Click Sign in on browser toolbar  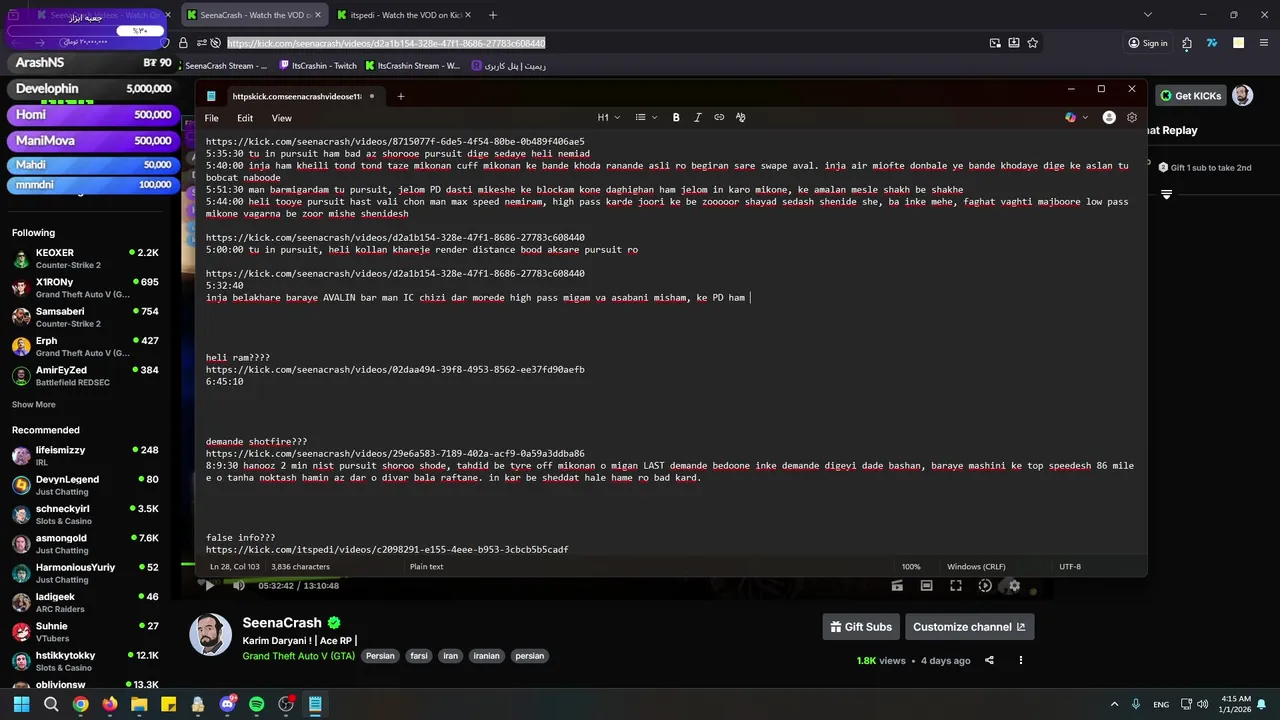point(1148,43)
